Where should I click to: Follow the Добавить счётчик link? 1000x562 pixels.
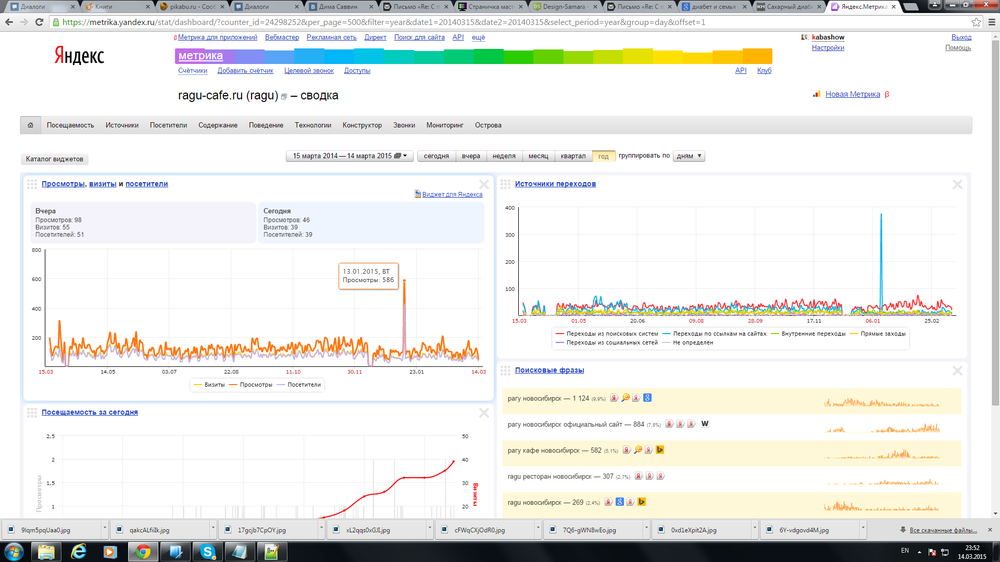(245, 71)
